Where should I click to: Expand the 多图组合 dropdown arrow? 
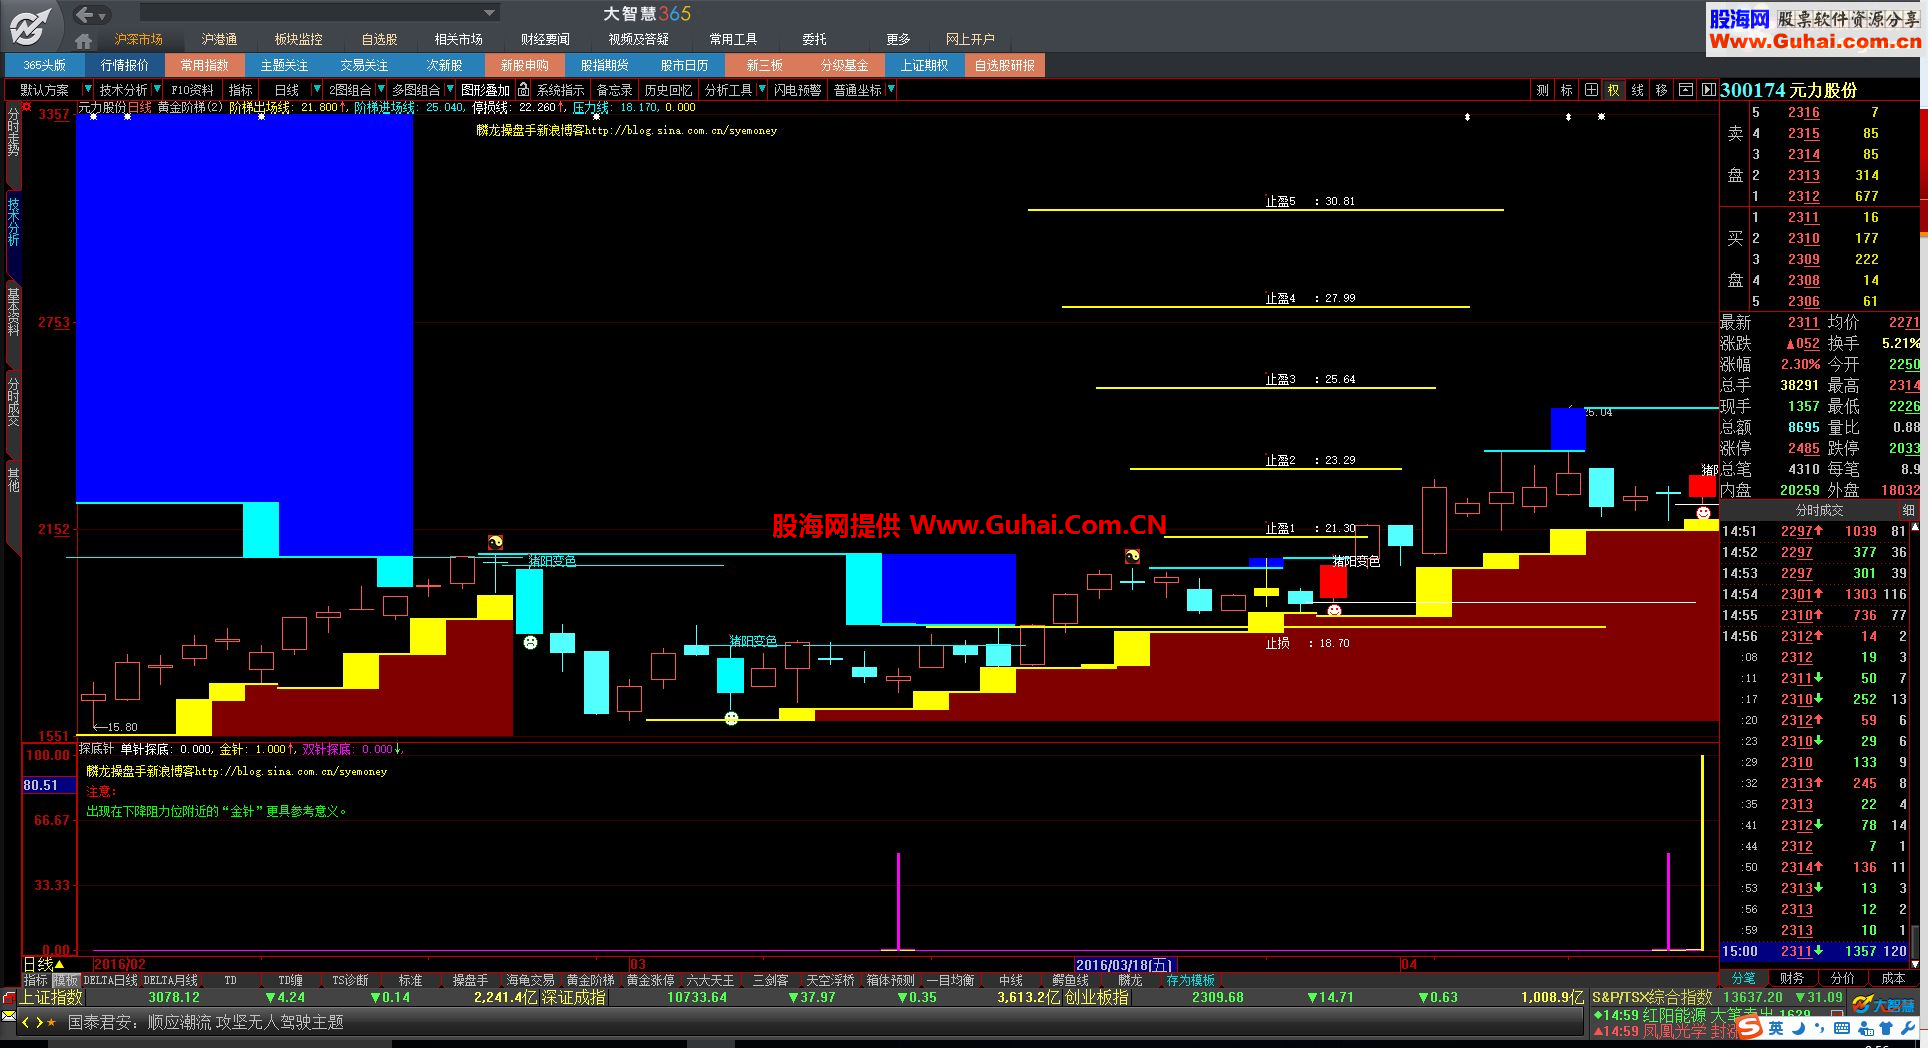[x=448, y=90]
